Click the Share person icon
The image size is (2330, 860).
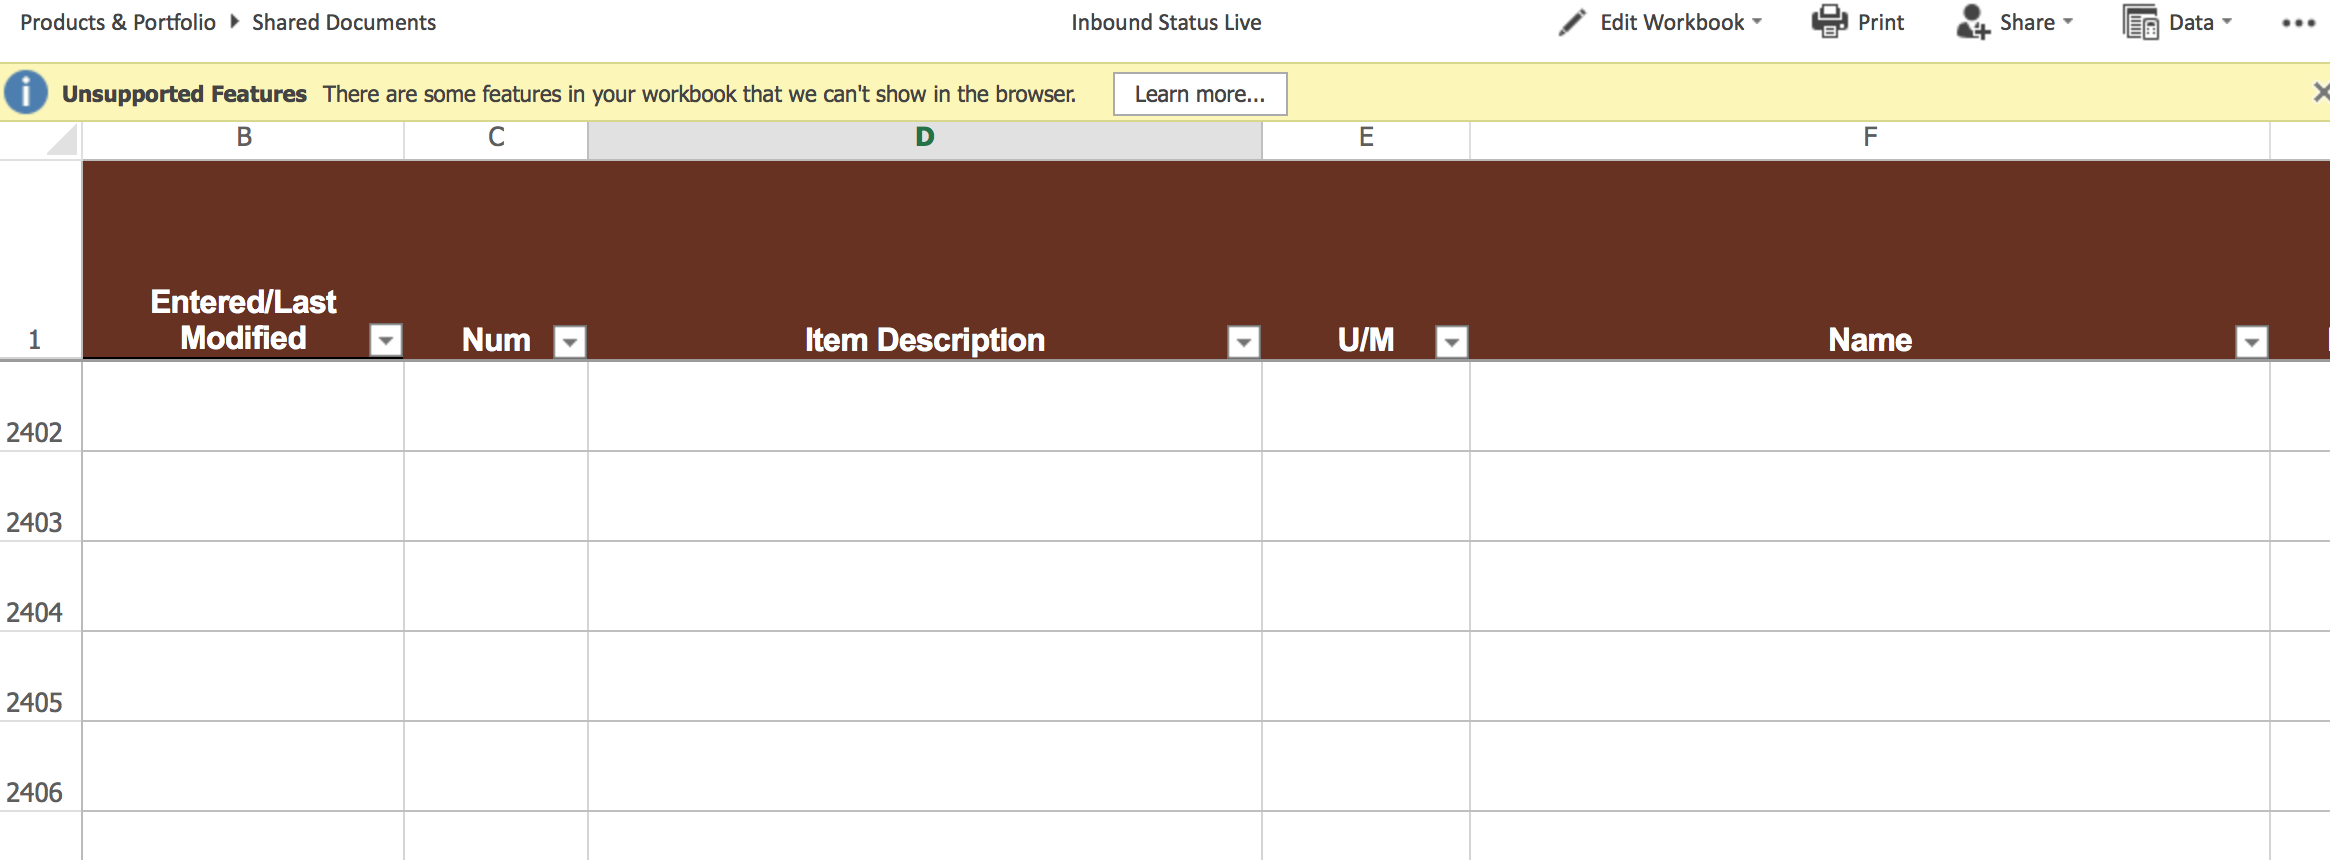tap(1972, 22)
